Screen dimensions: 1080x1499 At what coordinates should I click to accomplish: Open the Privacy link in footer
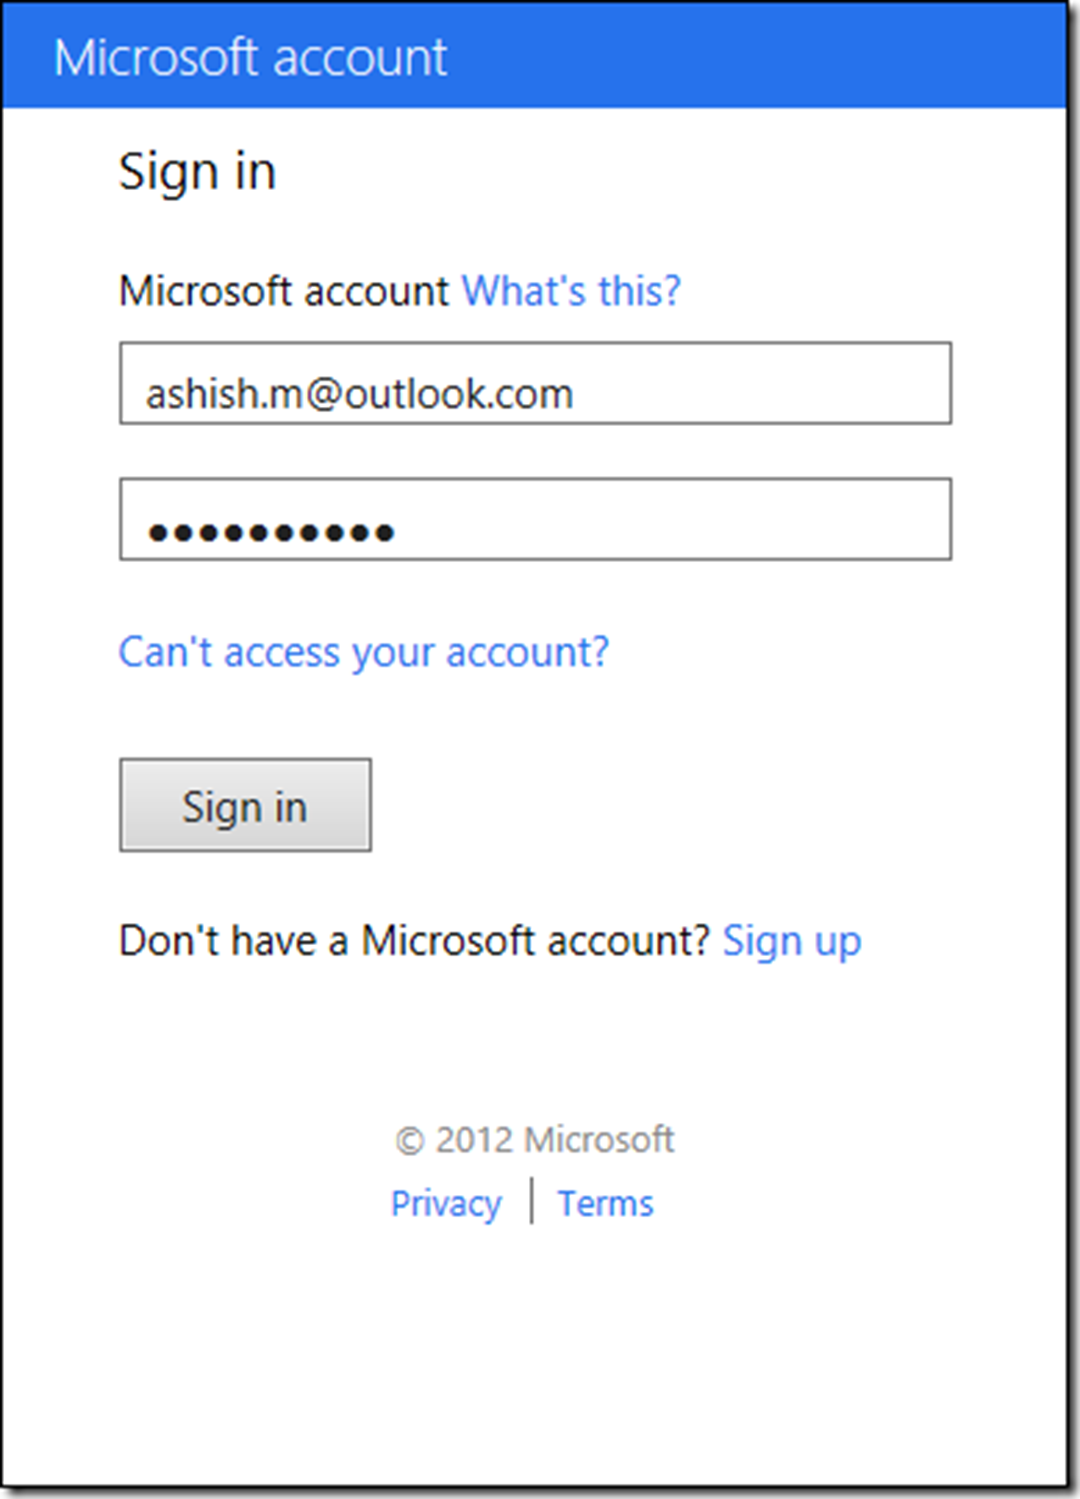pyautogui.click(x=446, y=1203)
